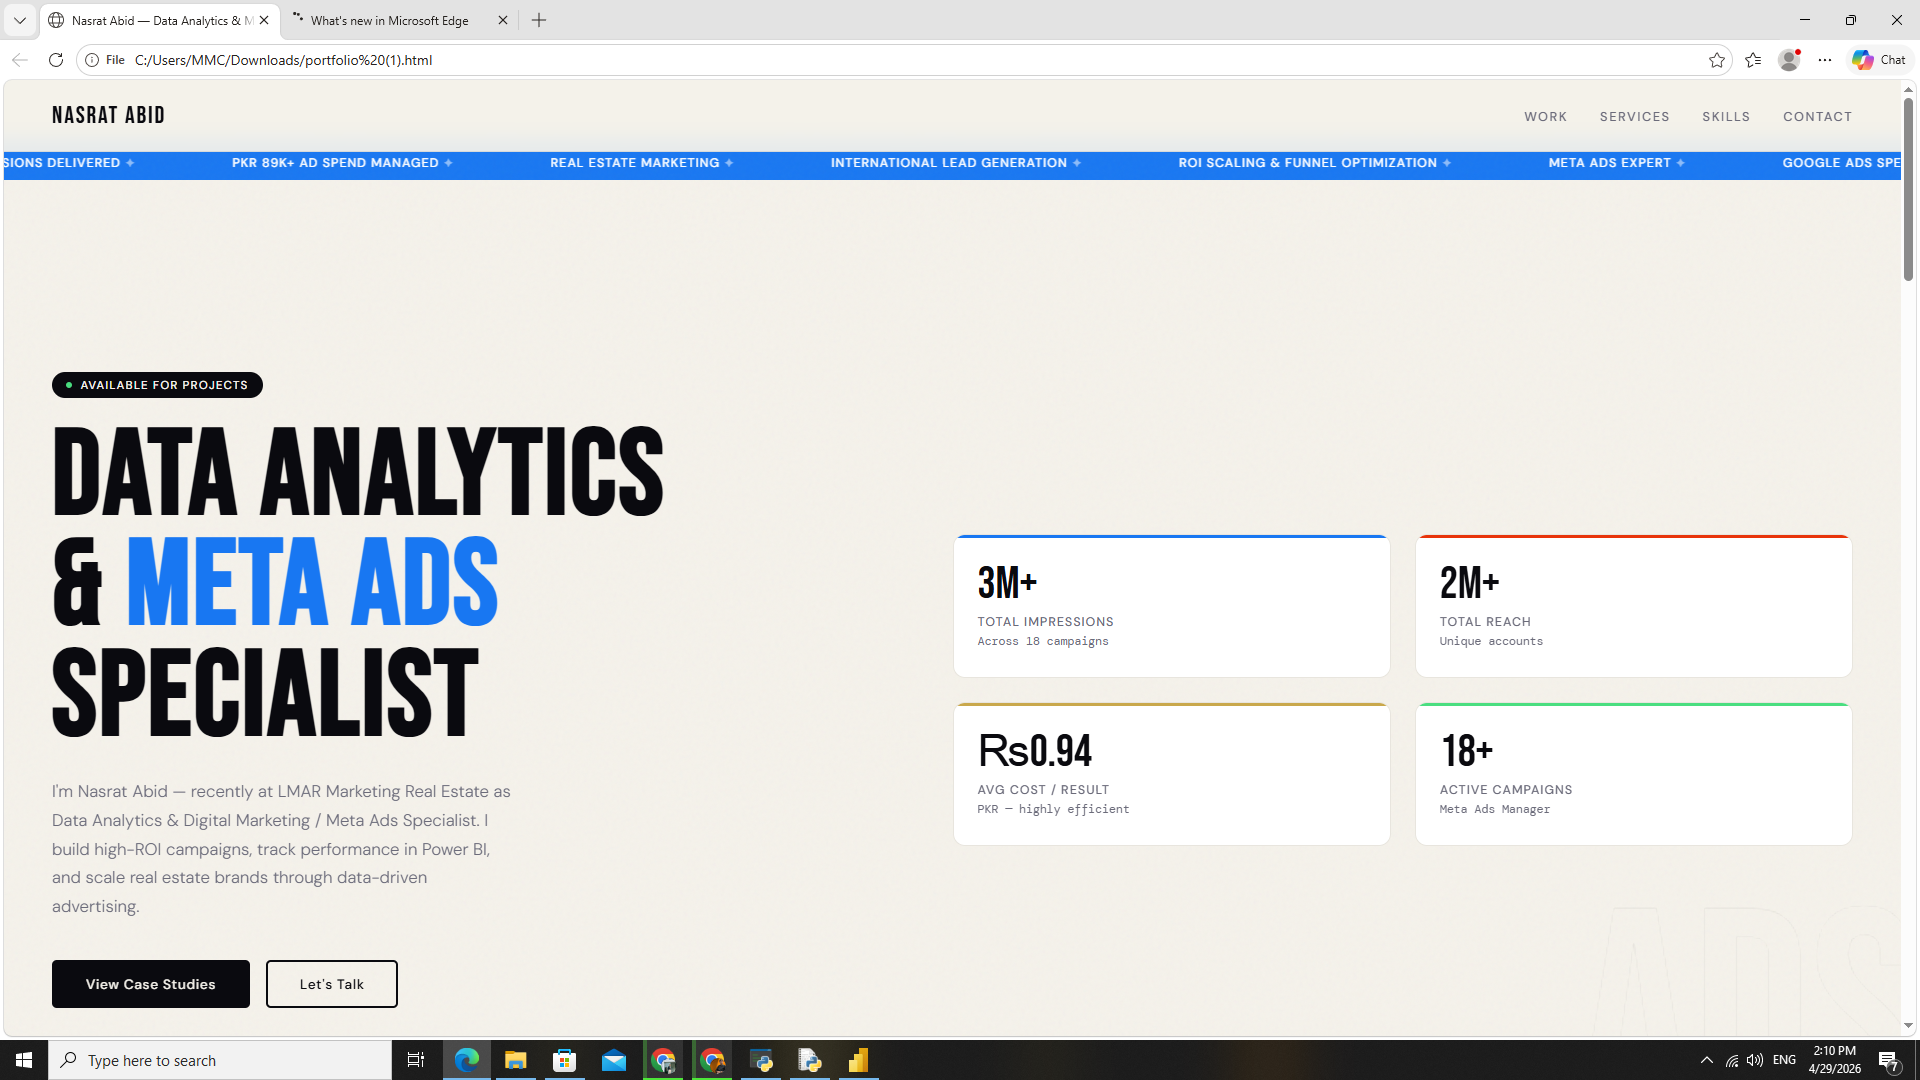Click the Let's Talk button
Screen dimensions: 1920x1080
pos(332,984)
